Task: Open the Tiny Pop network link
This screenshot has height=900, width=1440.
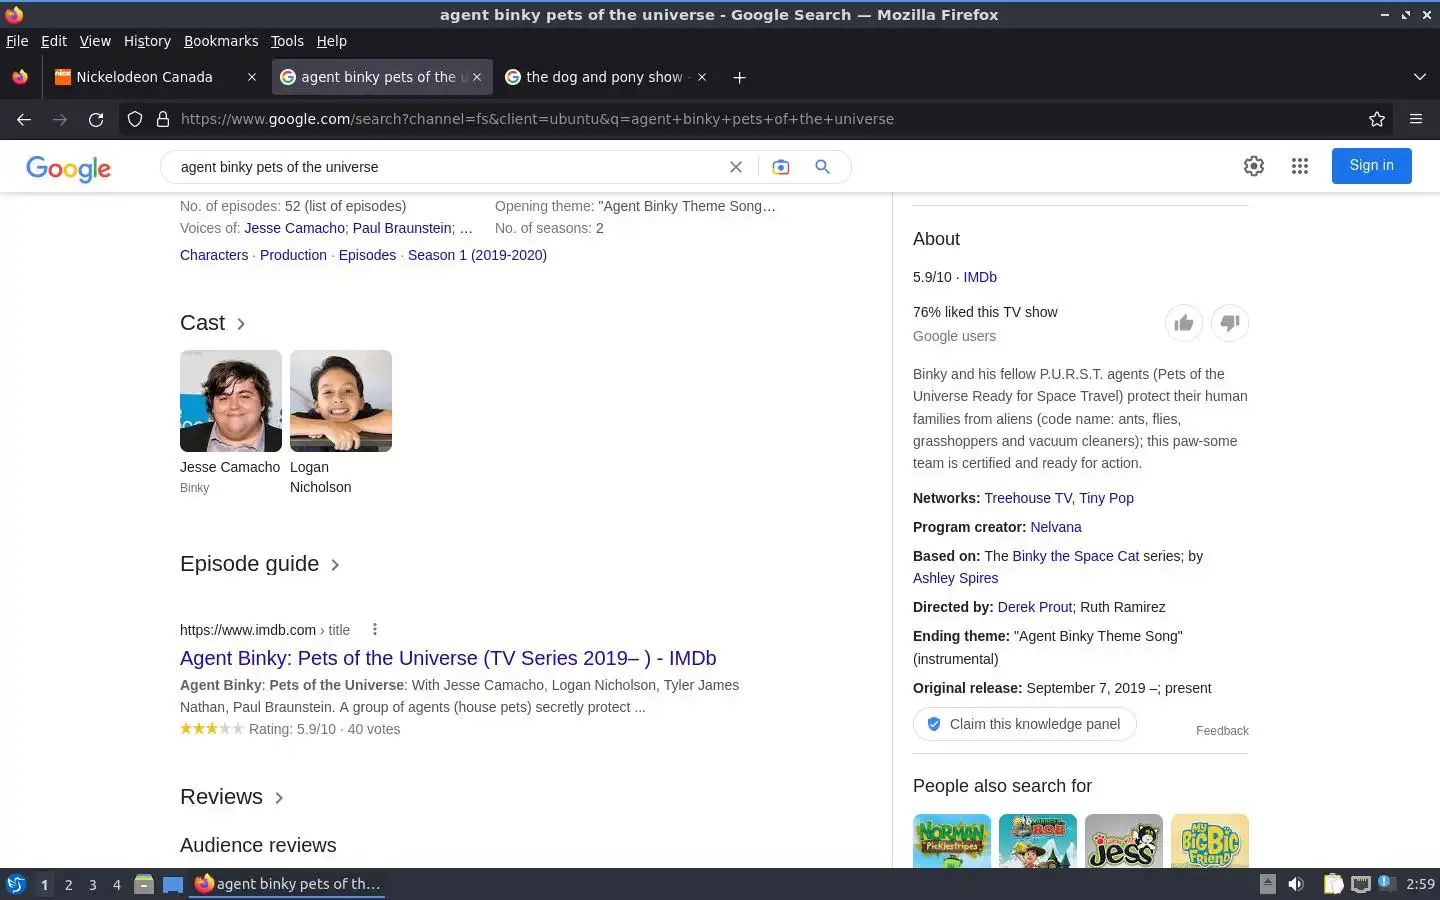Action: [1106, 498]
